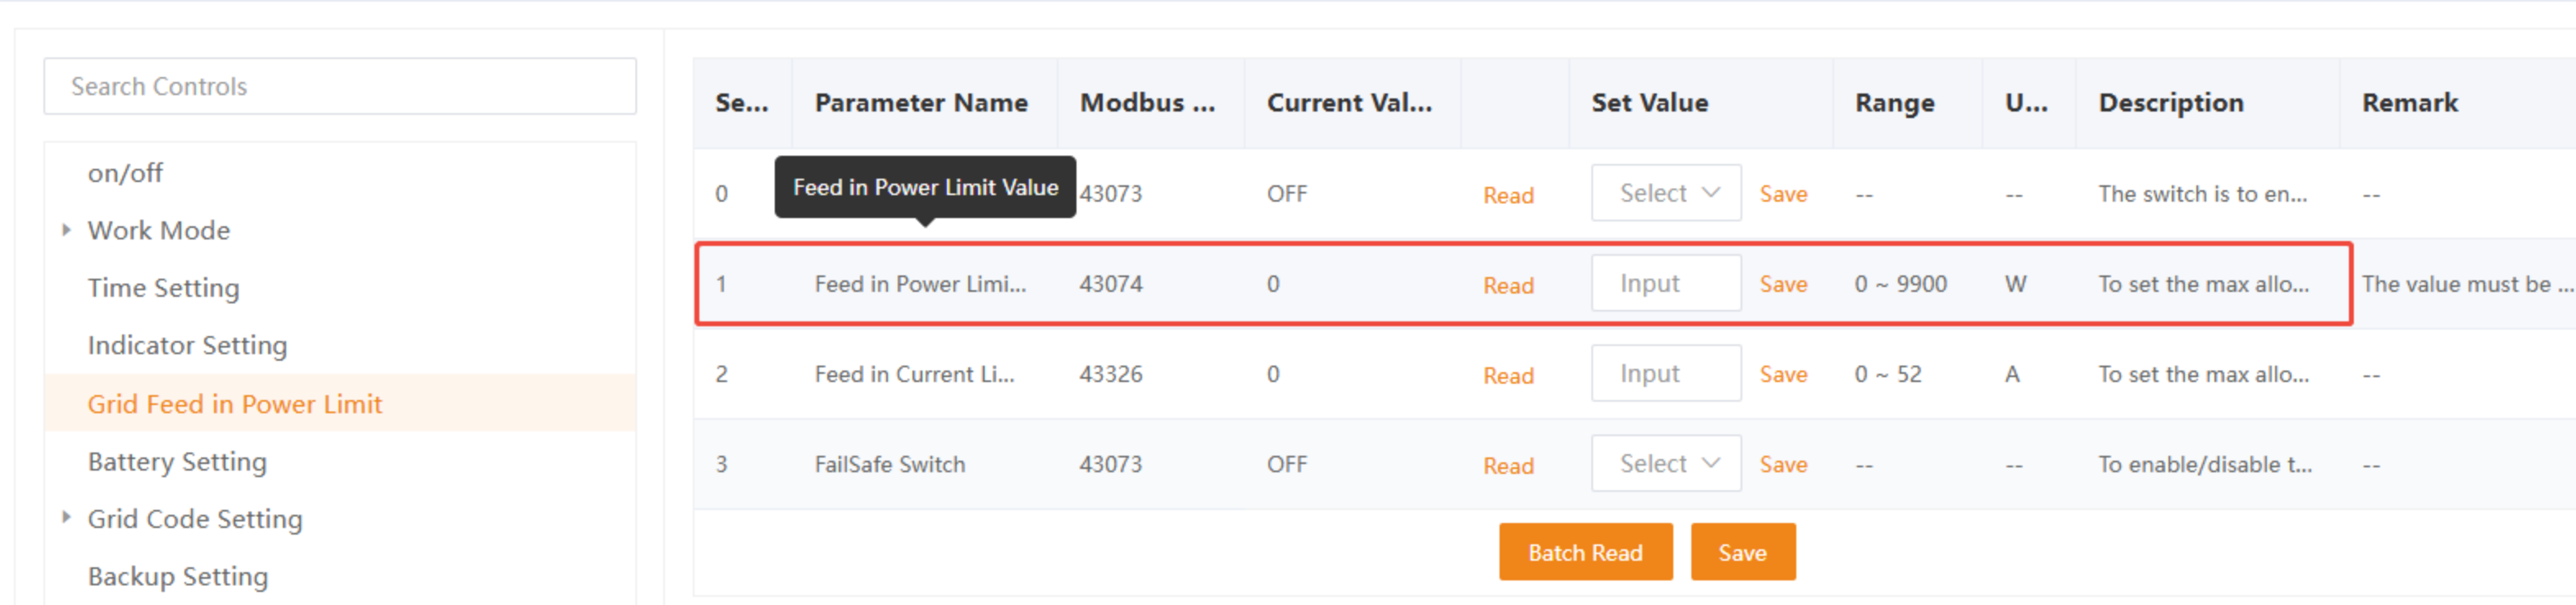The height and width of the screenshot is (605, 2576).
Task: Save the Feed in Power Limit row
Action: [1782, 284]
